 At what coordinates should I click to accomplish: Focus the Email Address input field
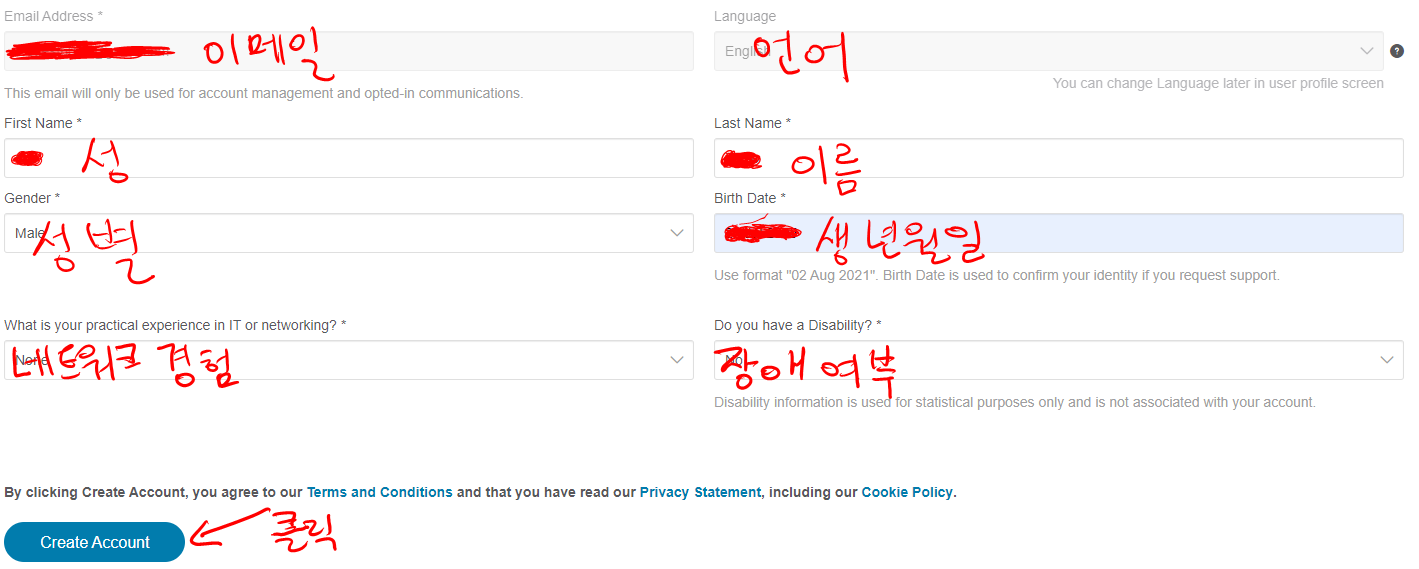coord(349,51)
